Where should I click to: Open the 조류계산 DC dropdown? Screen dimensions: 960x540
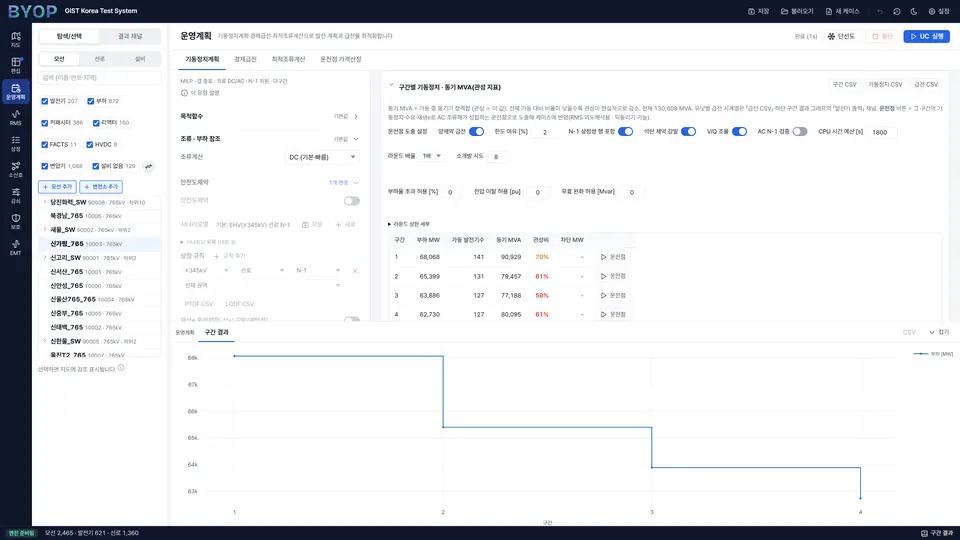[x=322, y=157]
